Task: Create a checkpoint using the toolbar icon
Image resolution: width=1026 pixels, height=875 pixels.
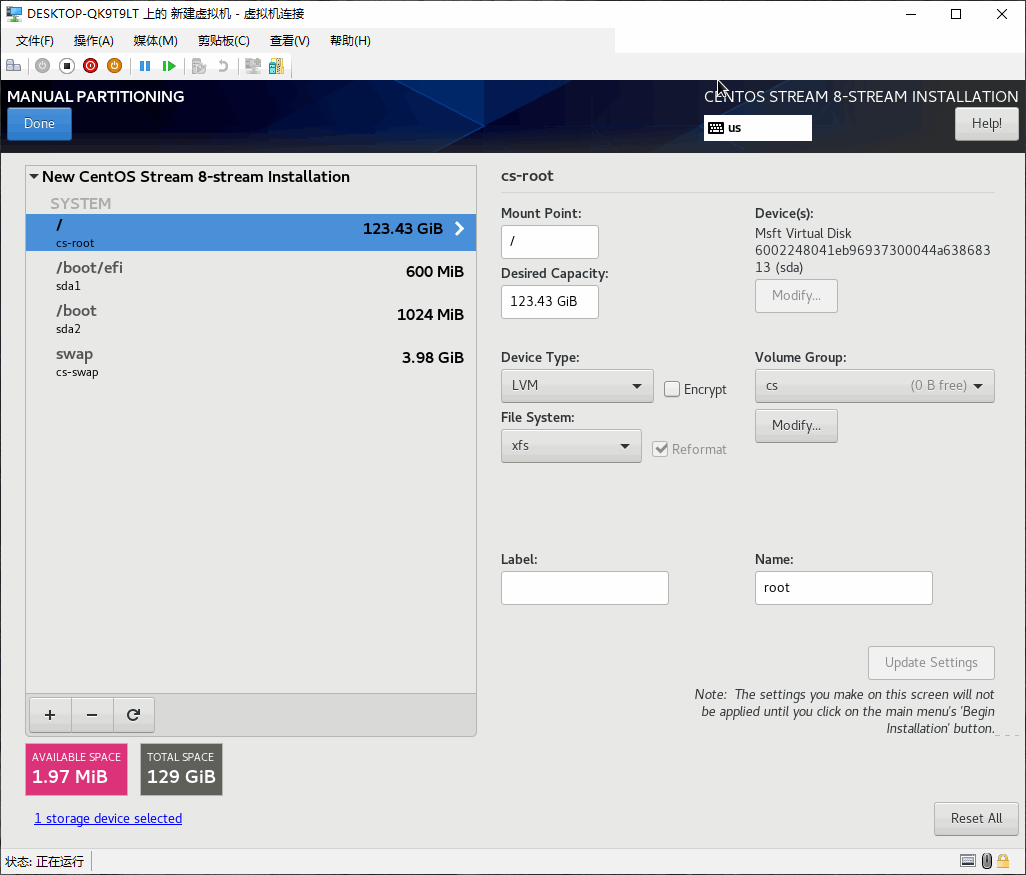Action: click(199, 65)
